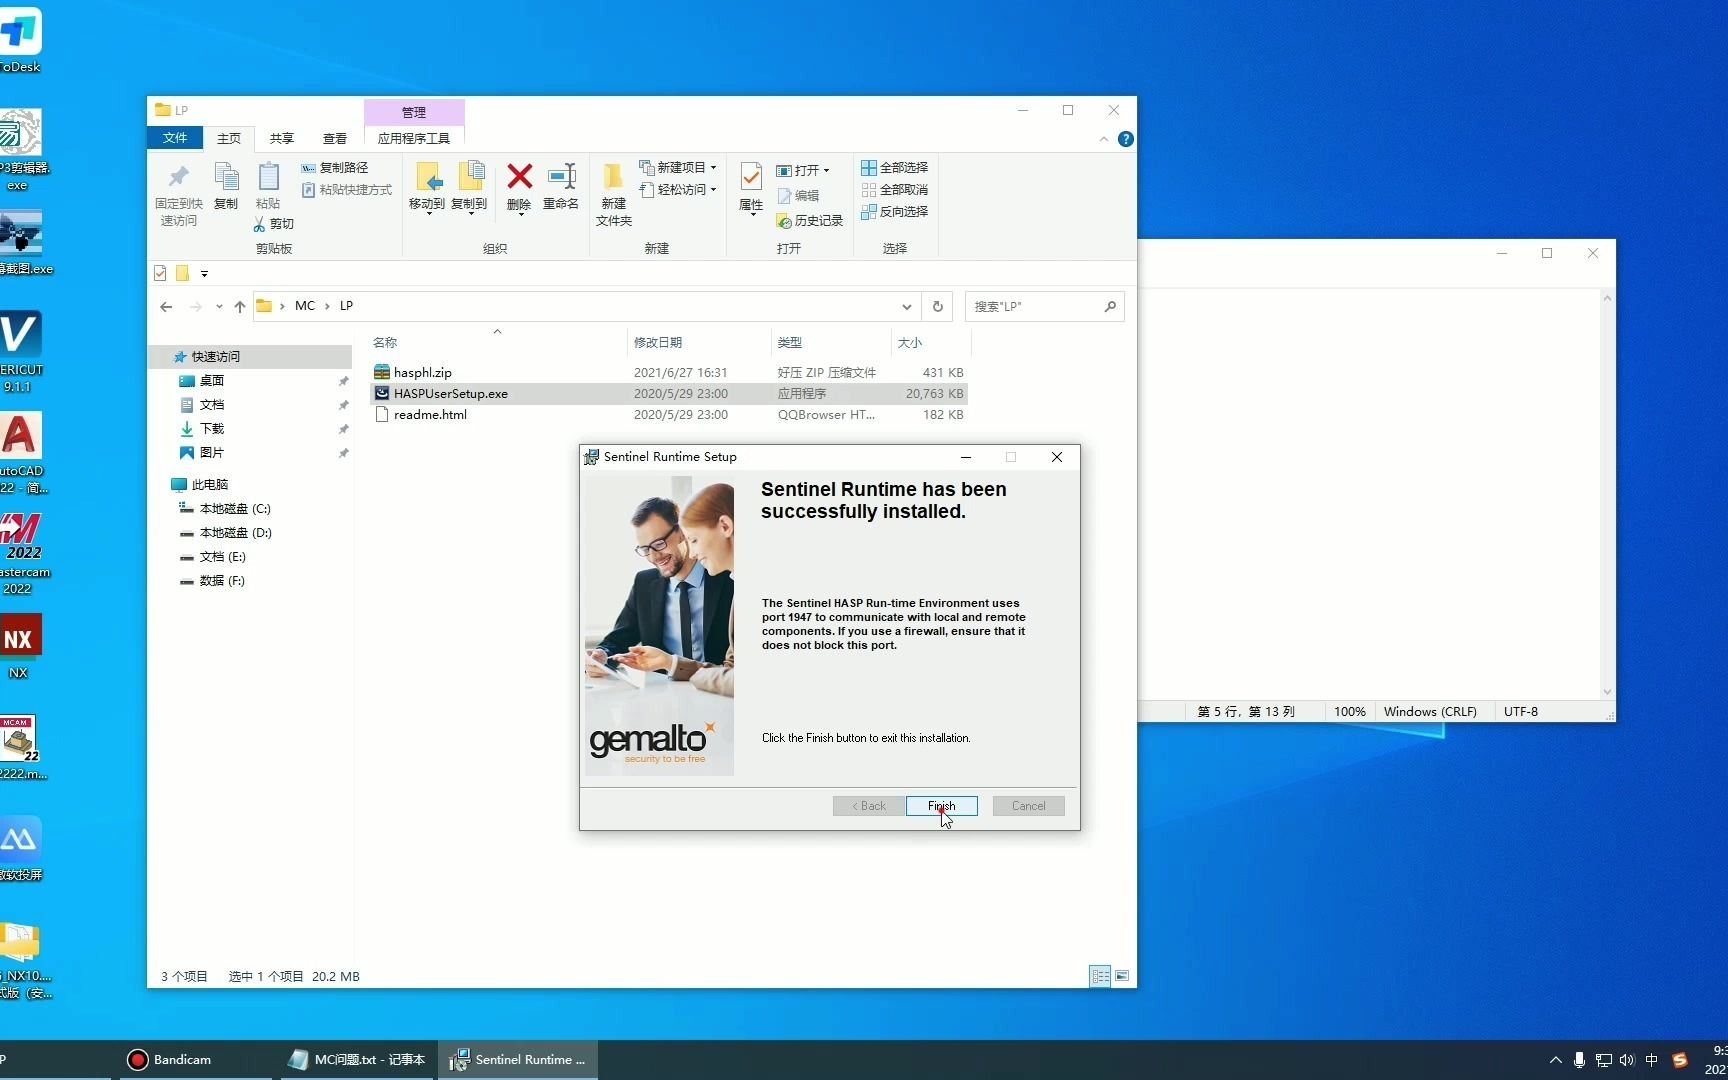
Task: Open the New item dropdown
Action: [x=678, y=168]
